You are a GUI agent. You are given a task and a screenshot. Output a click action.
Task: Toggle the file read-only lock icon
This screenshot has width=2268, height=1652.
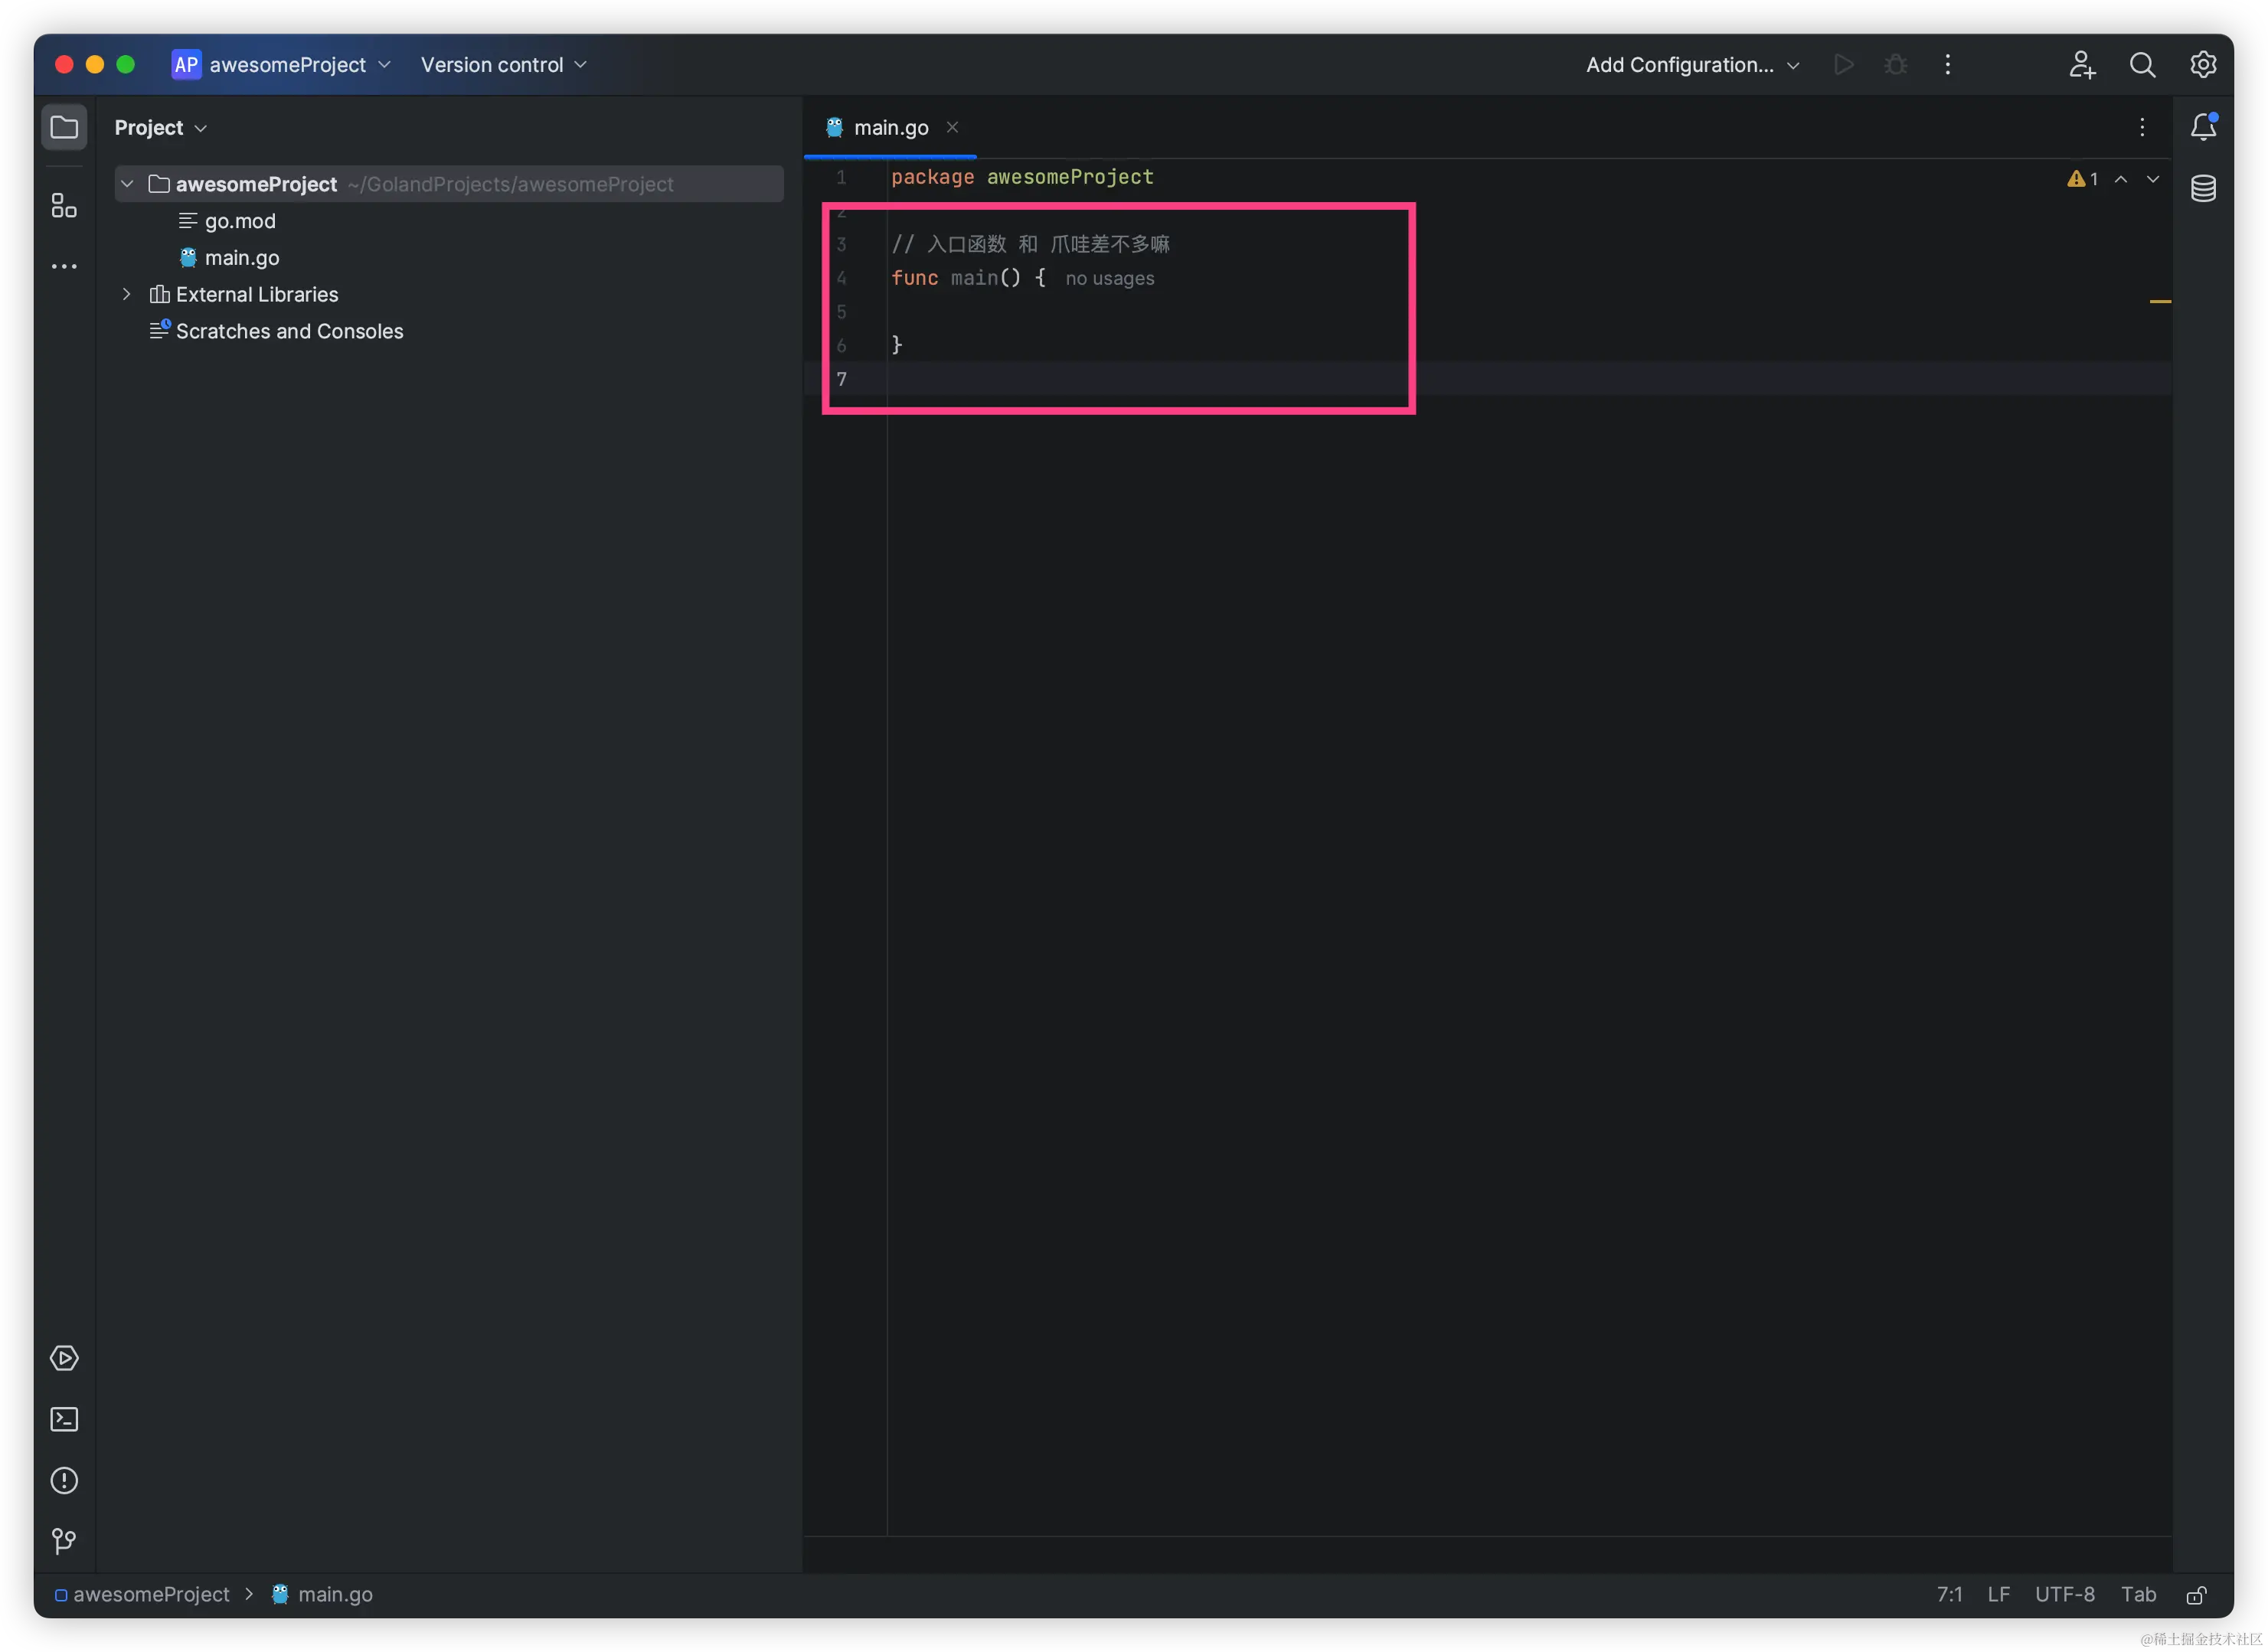2197,1595
